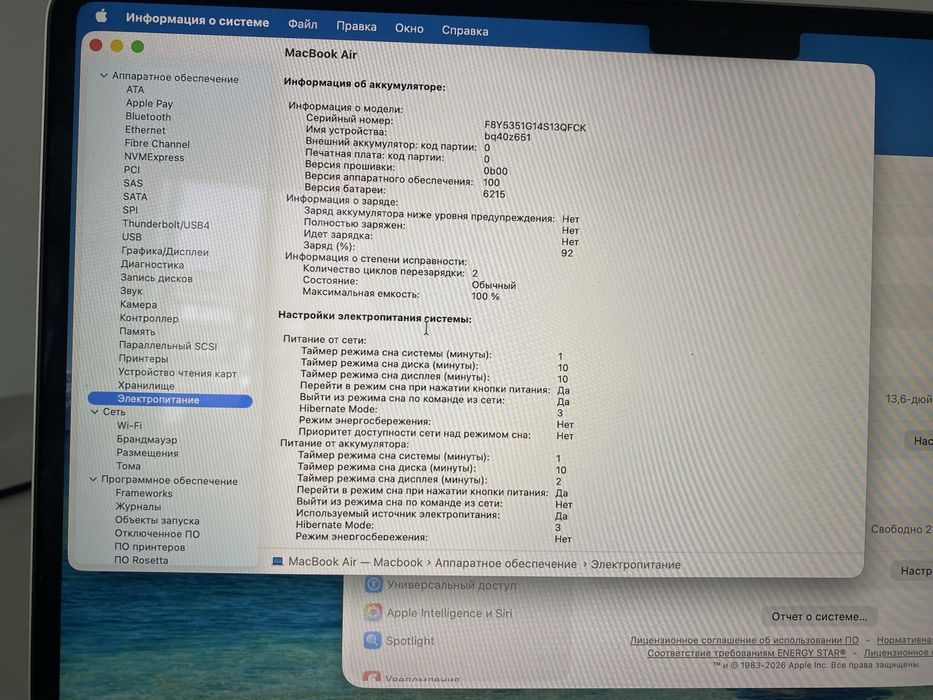
Task: Collapse the Программное обеспечение section
Action: (x=93, y=479)
